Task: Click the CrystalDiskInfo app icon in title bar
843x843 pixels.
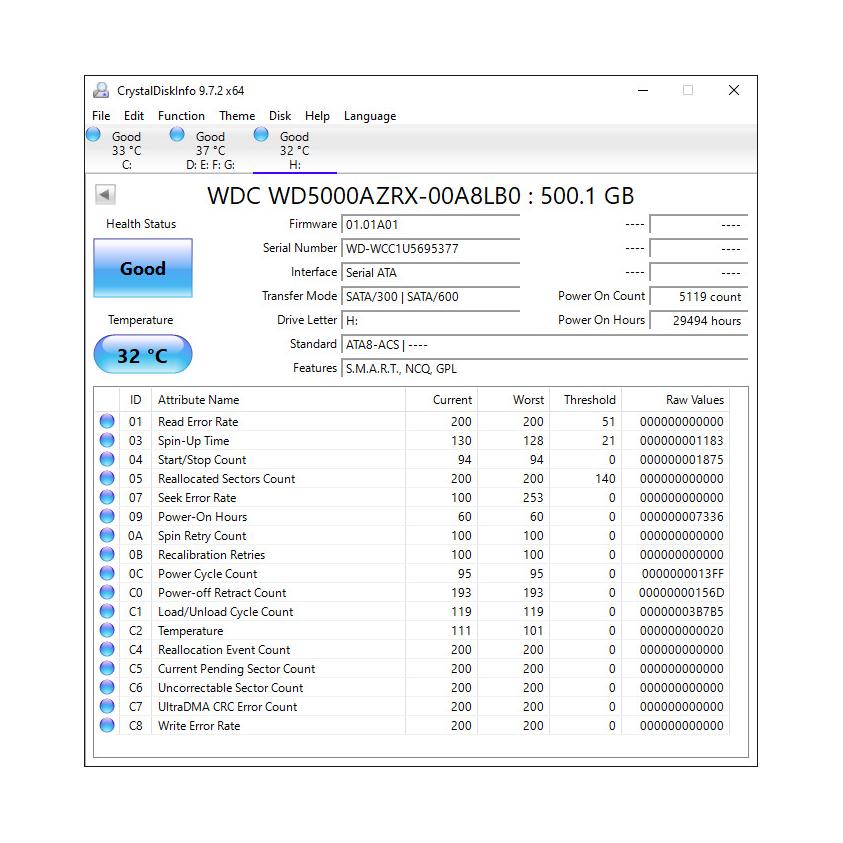Action: (101, 90)
